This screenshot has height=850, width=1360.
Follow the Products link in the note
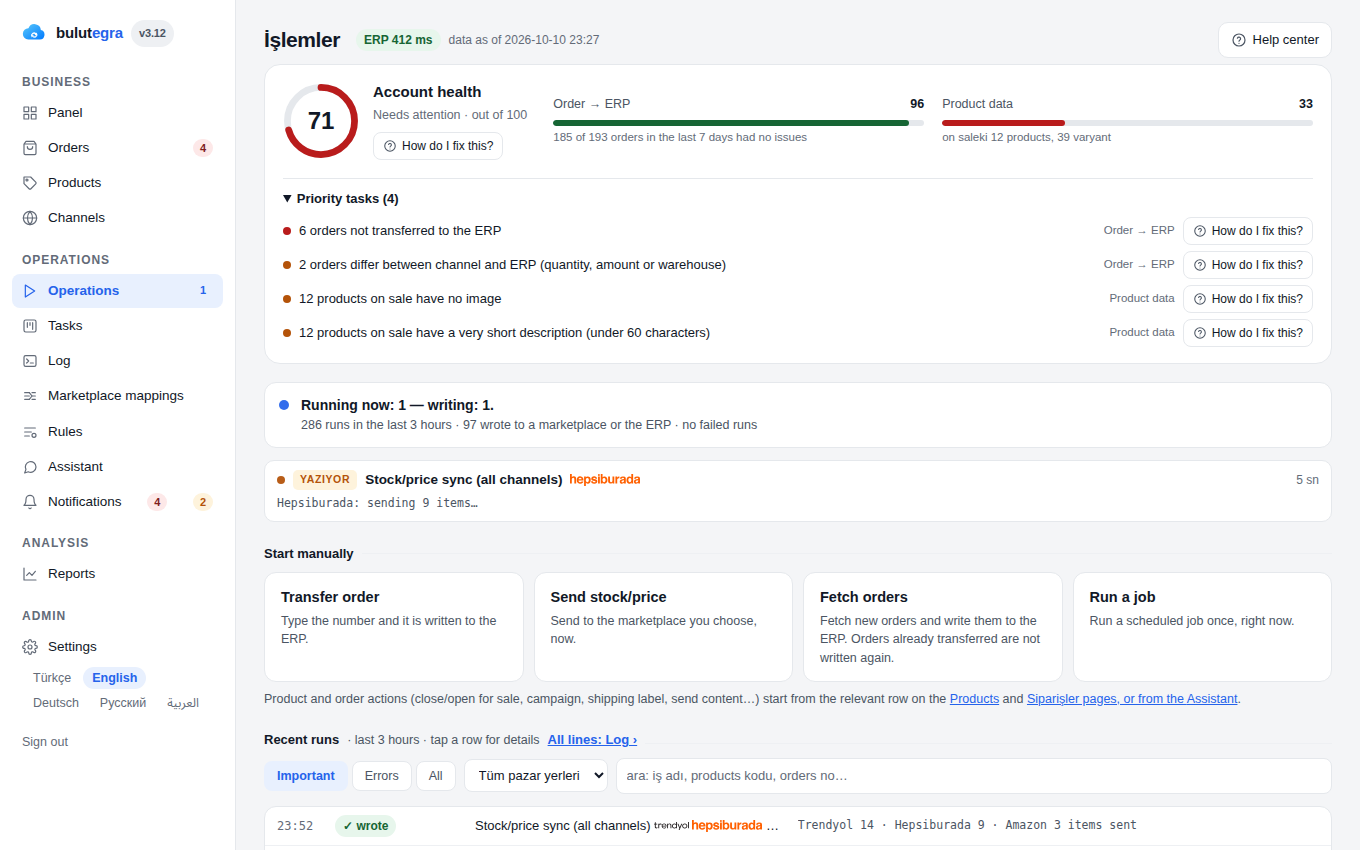(x=974, y=699)
